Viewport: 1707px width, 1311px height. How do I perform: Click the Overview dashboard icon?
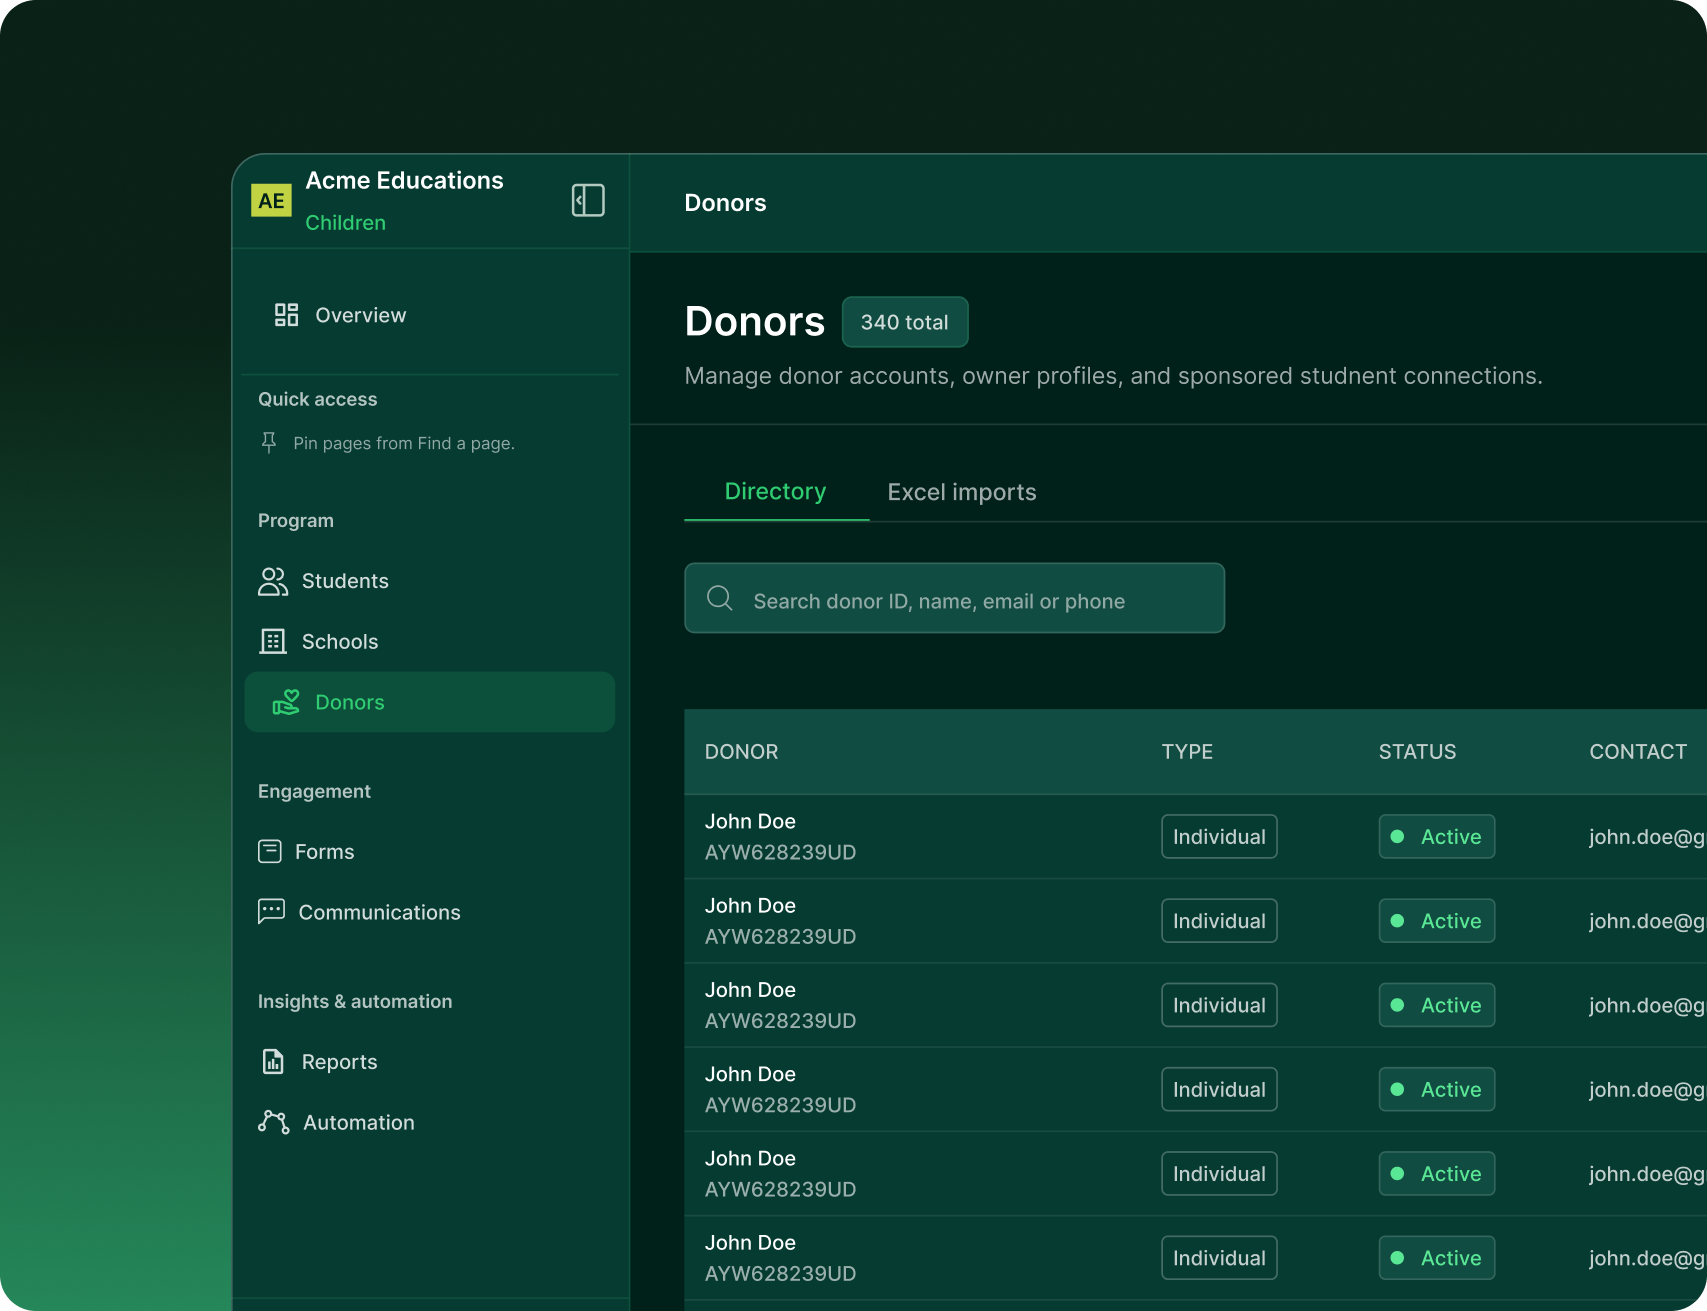coord(286,315)
